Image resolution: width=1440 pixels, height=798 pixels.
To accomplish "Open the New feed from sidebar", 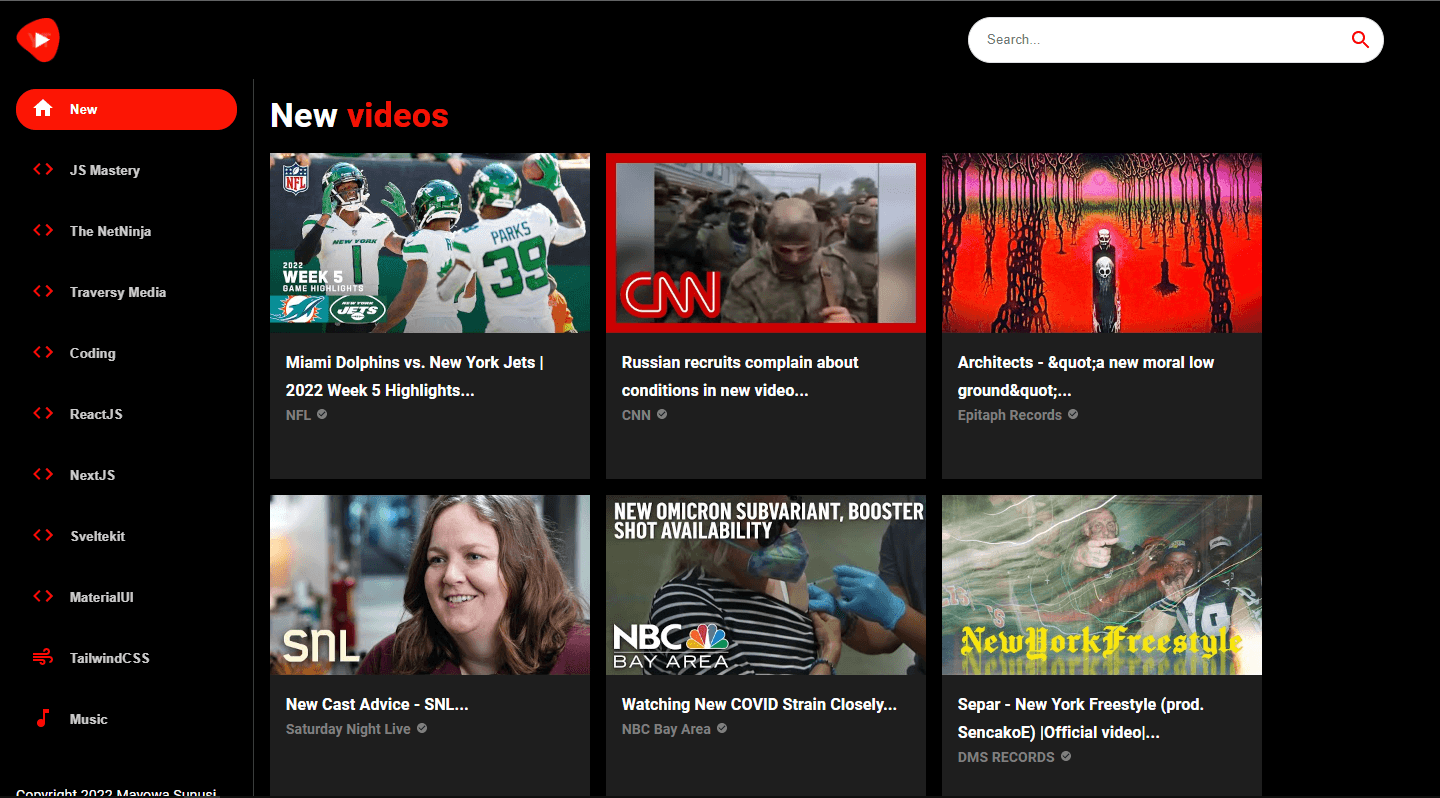I will [x=82, y=108].
